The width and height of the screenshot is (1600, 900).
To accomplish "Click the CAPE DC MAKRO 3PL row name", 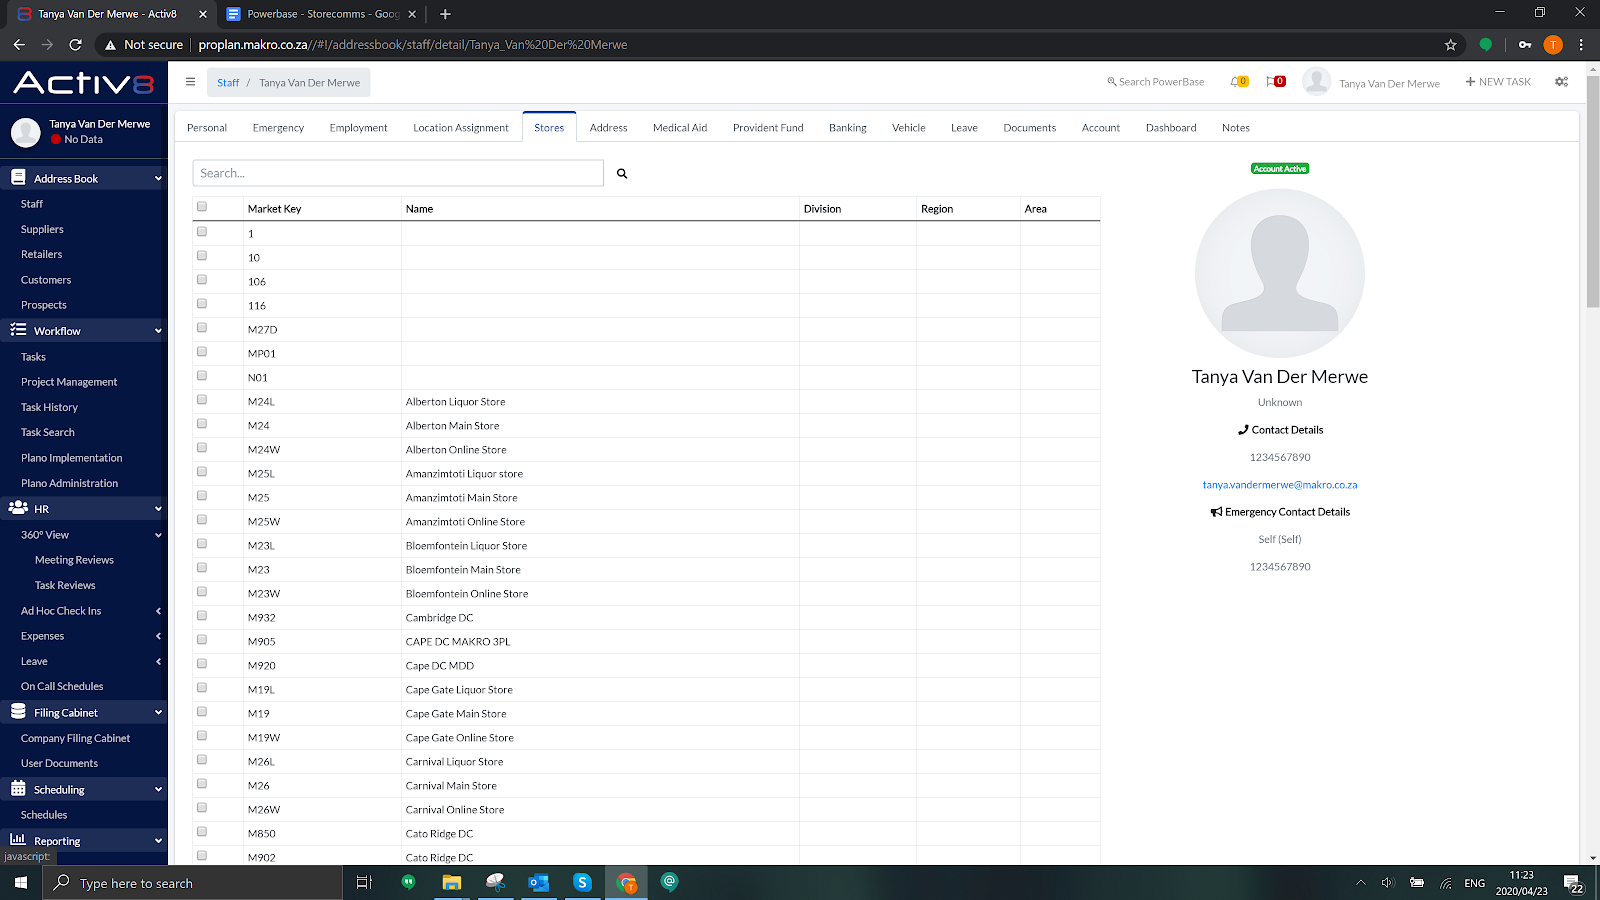I will [x=458, y=642].
